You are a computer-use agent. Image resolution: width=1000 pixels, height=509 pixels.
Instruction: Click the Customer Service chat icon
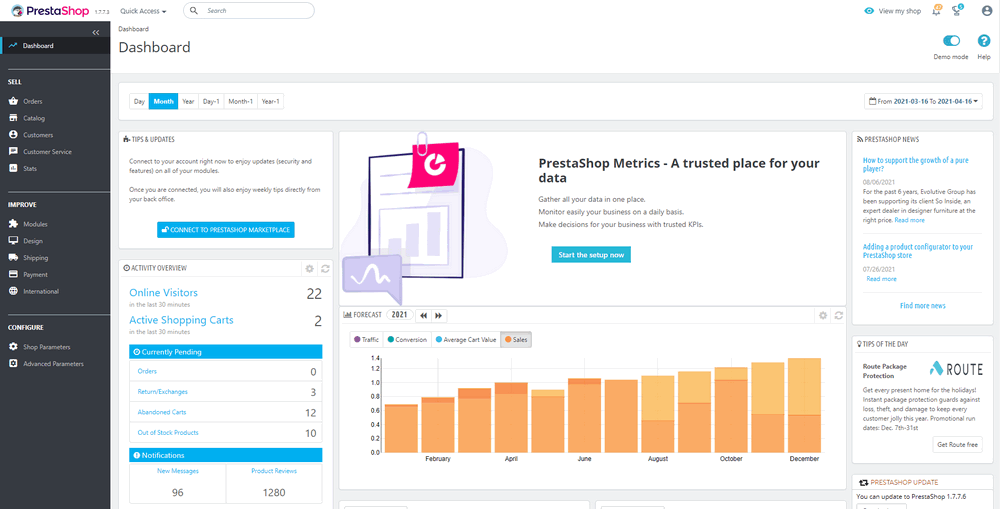coord(13,152)
